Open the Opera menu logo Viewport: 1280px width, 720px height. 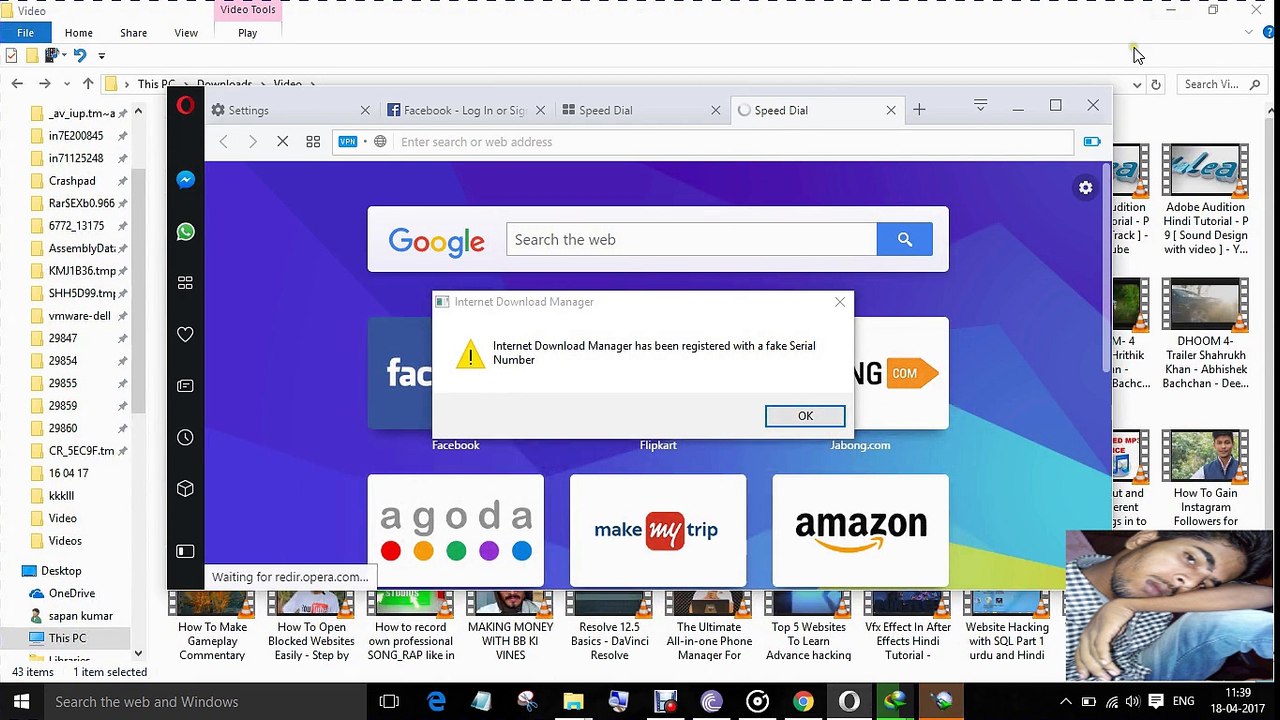point(185,105)
